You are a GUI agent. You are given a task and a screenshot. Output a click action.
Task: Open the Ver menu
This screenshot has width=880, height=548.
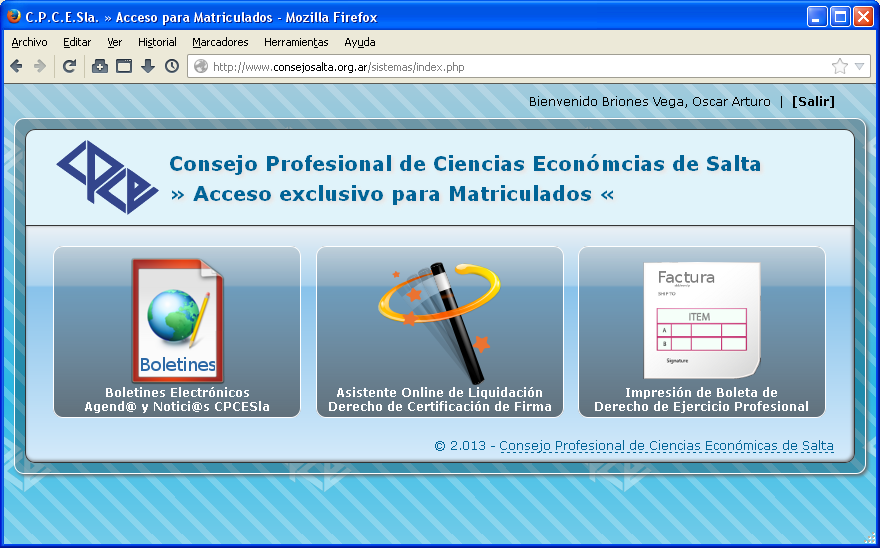point(114,42)
